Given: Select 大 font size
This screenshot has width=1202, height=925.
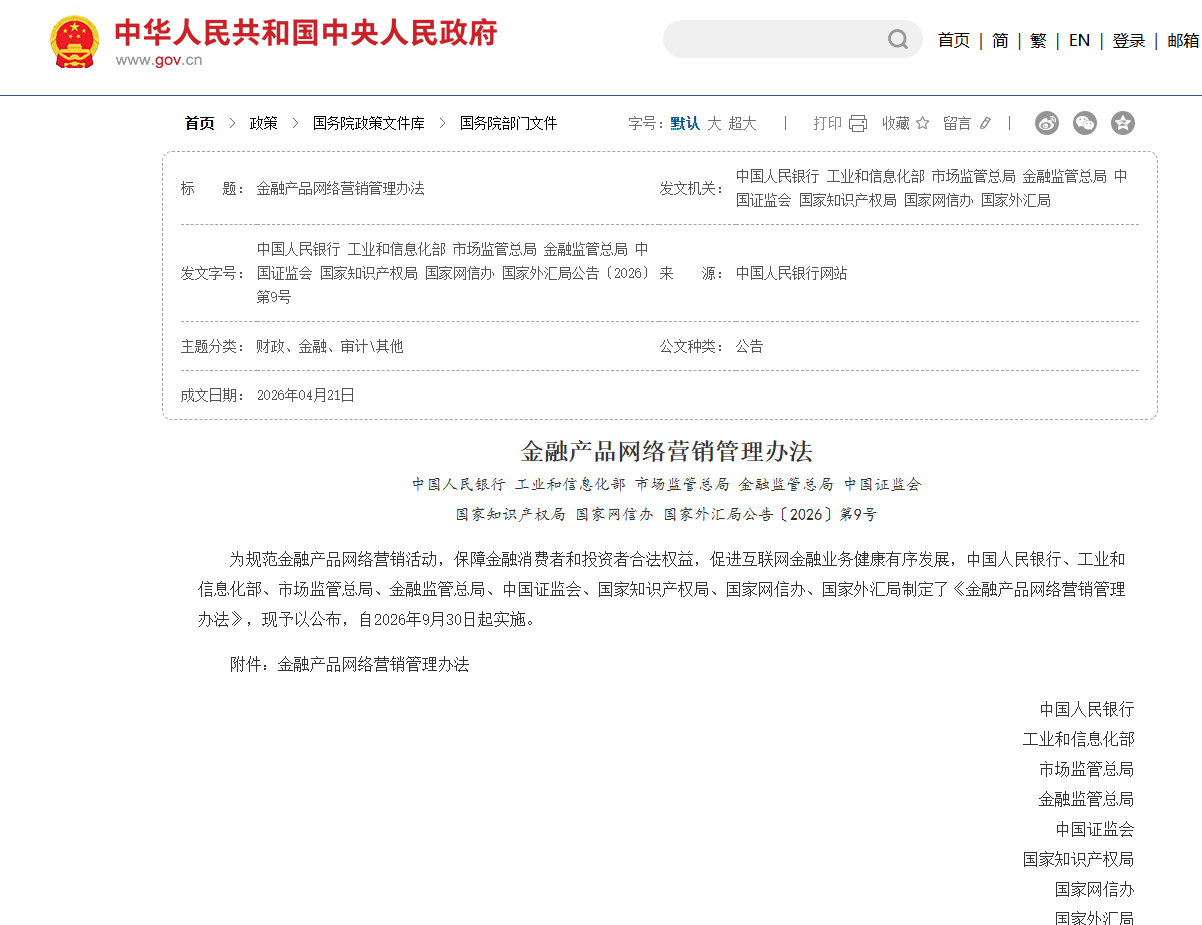Looking at the screenshot, I should click(714, 123).
